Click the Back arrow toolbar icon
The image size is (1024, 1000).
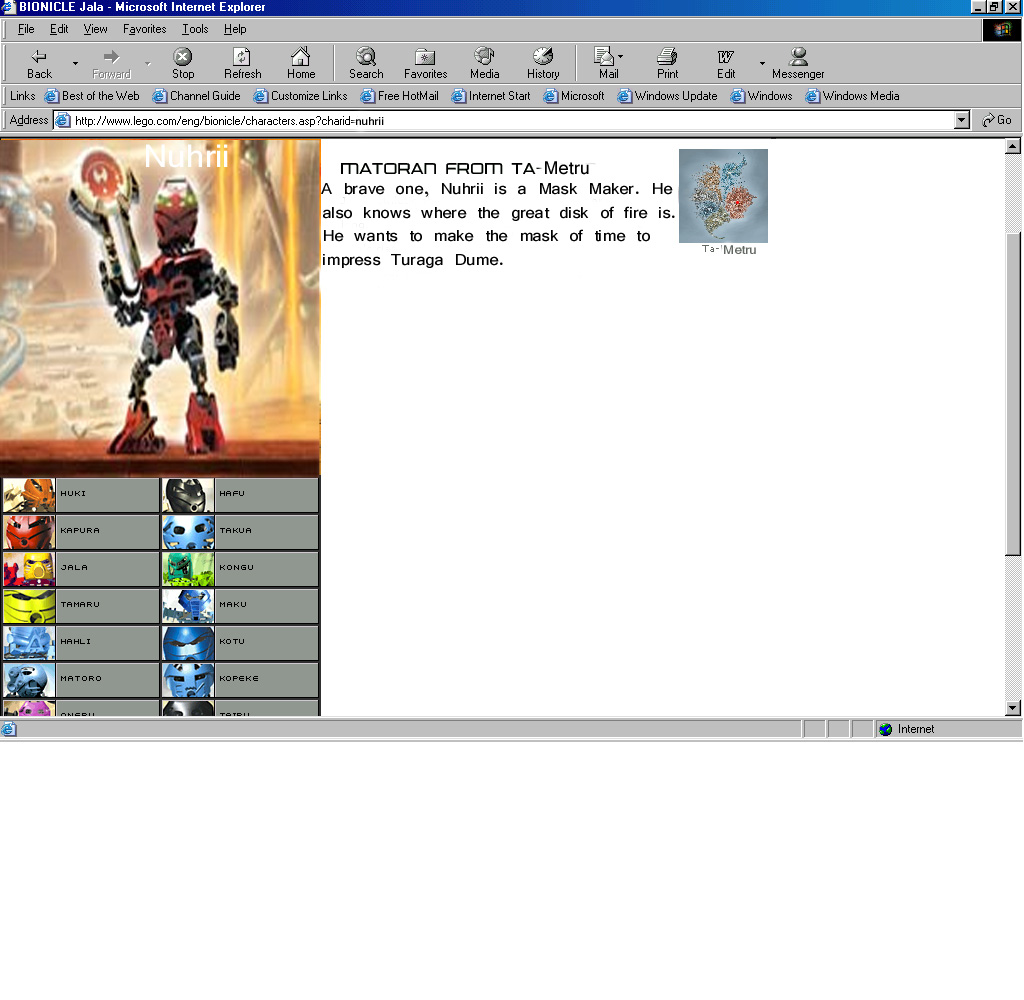39,57
